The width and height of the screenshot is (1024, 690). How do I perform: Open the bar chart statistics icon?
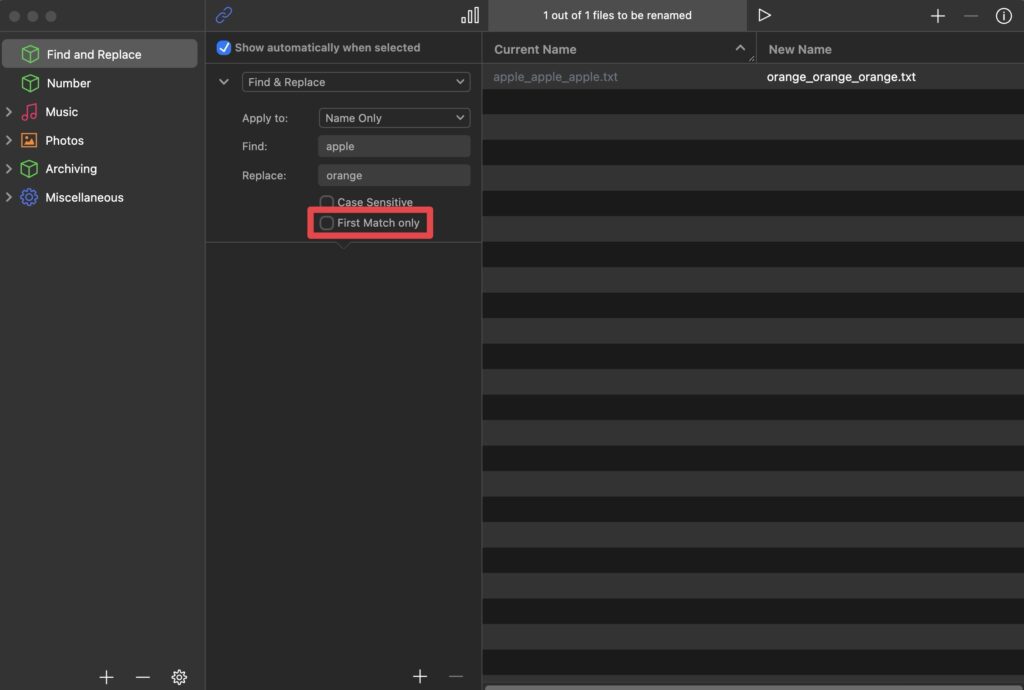[x=470, y=15]
